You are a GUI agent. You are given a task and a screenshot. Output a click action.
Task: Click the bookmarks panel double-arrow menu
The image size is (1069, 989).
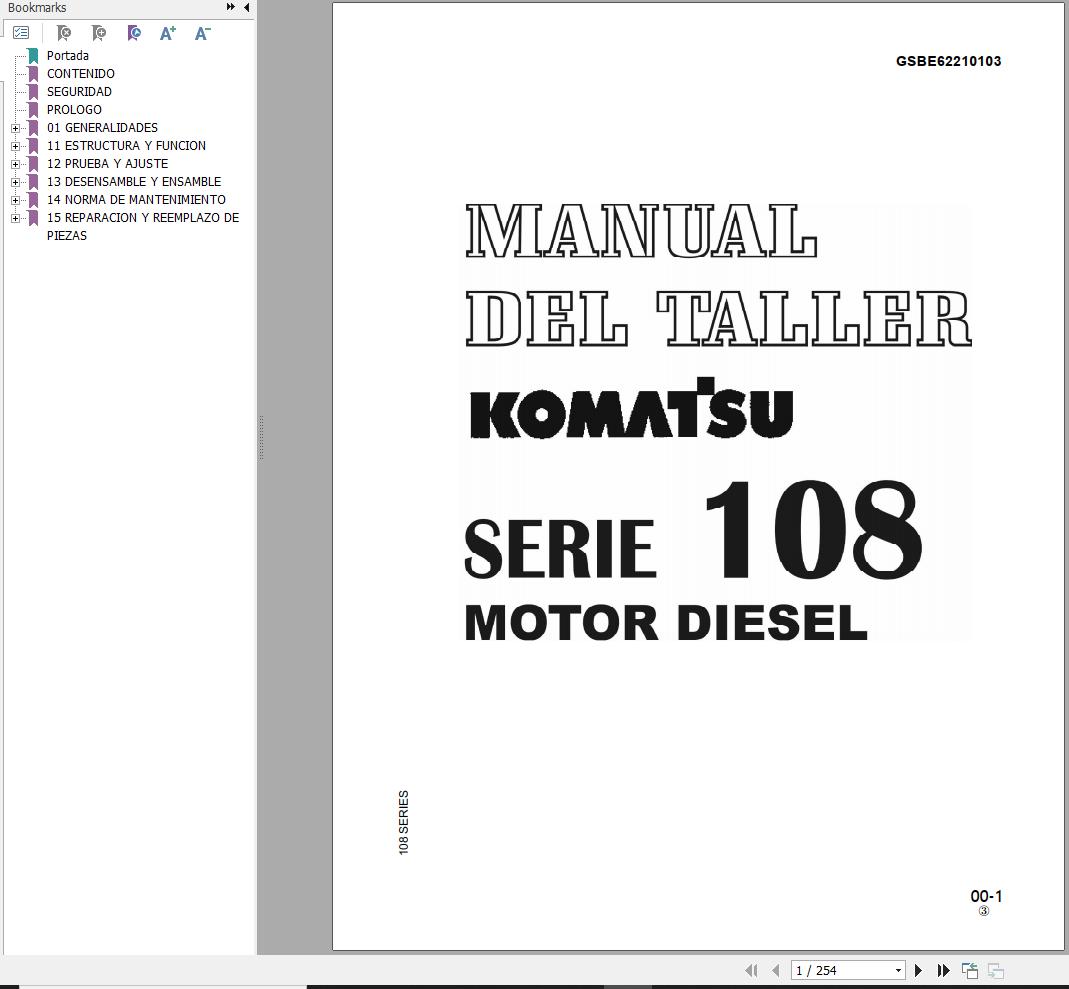(x=230, y=7)
